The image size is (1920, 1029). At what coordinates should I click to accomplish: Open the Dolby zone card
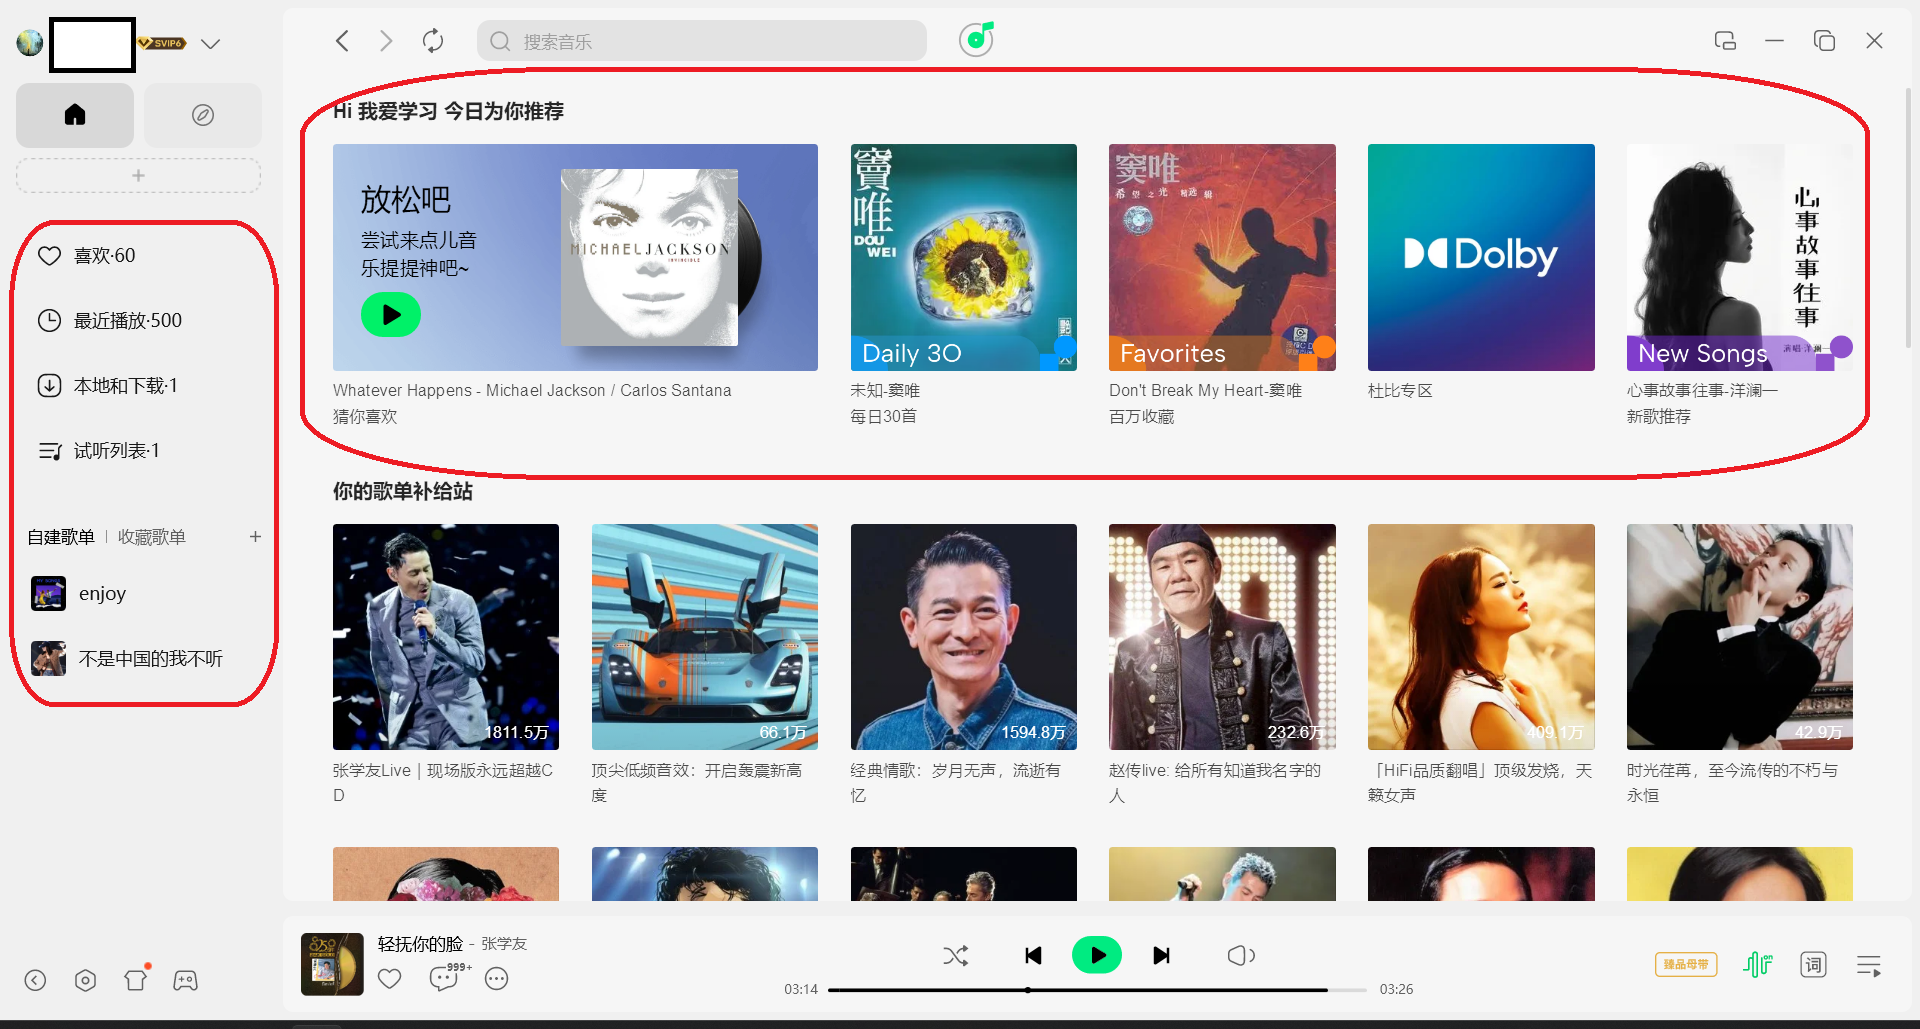coord(1481,257)
